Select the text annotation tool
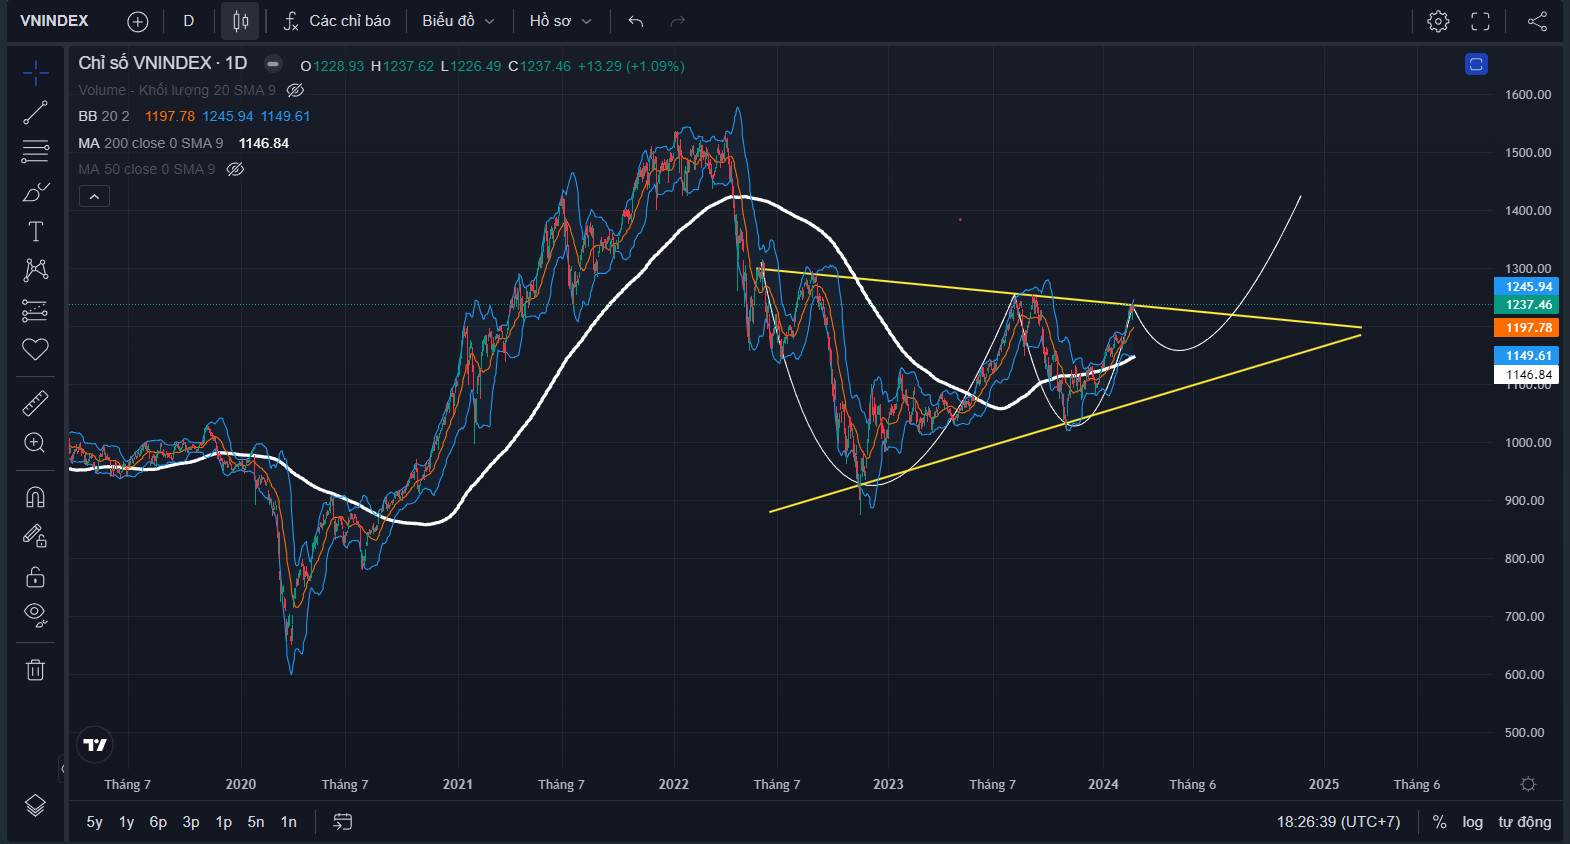This screenshot has height=844, width=1570. point(35,231)
